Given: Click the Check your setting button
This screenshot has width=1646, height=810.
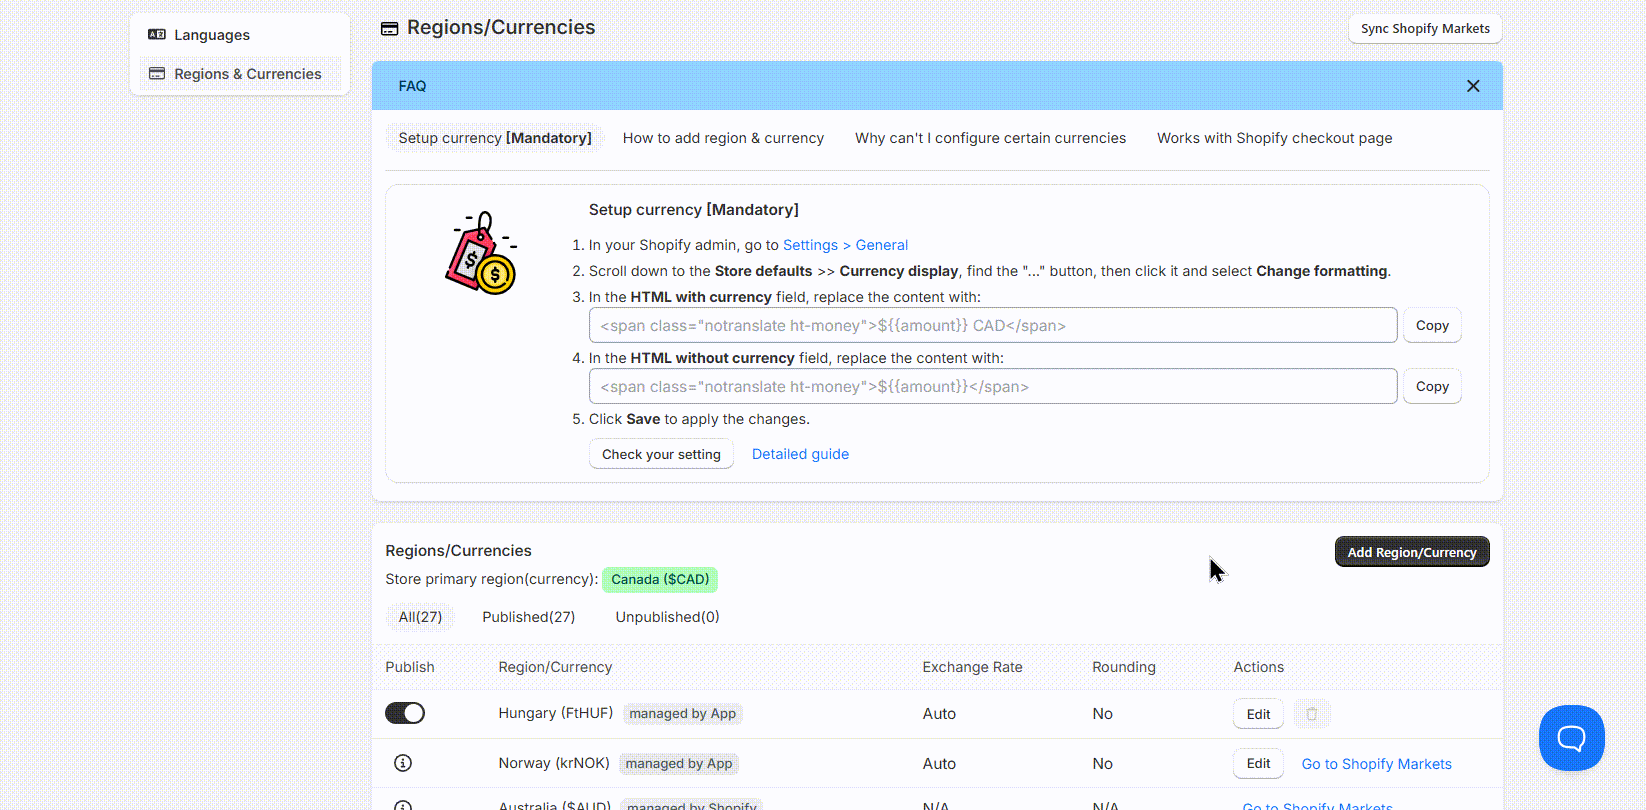Looking at the screenshot, I should [x=661, y=454].
